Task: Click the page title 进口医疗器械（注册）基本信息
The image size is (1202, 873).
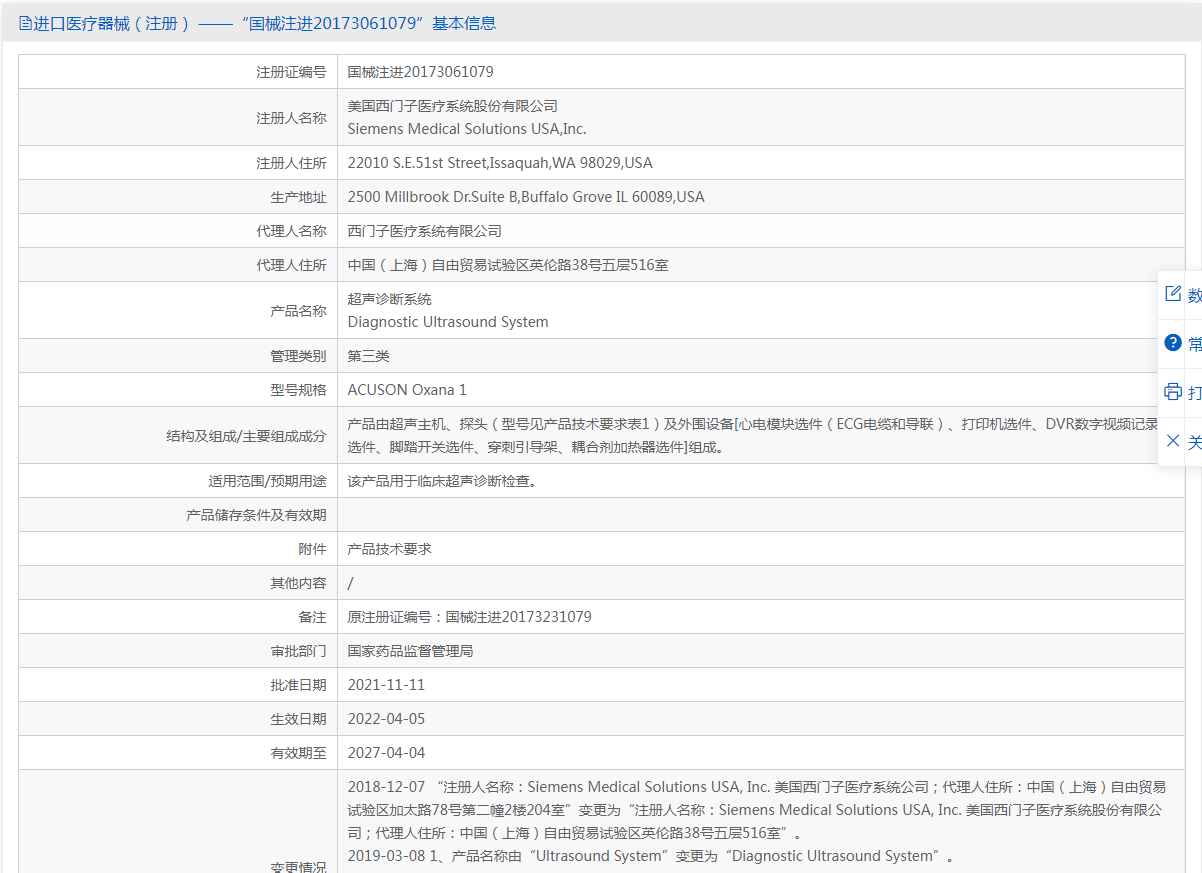Action: pyautogui.click(x=265, y=23)
